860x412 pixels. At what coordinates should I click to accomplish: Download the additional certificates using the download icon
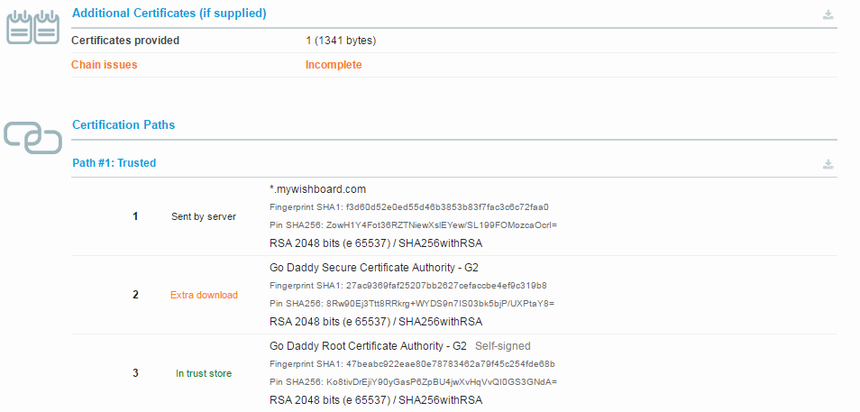[827, 15]
